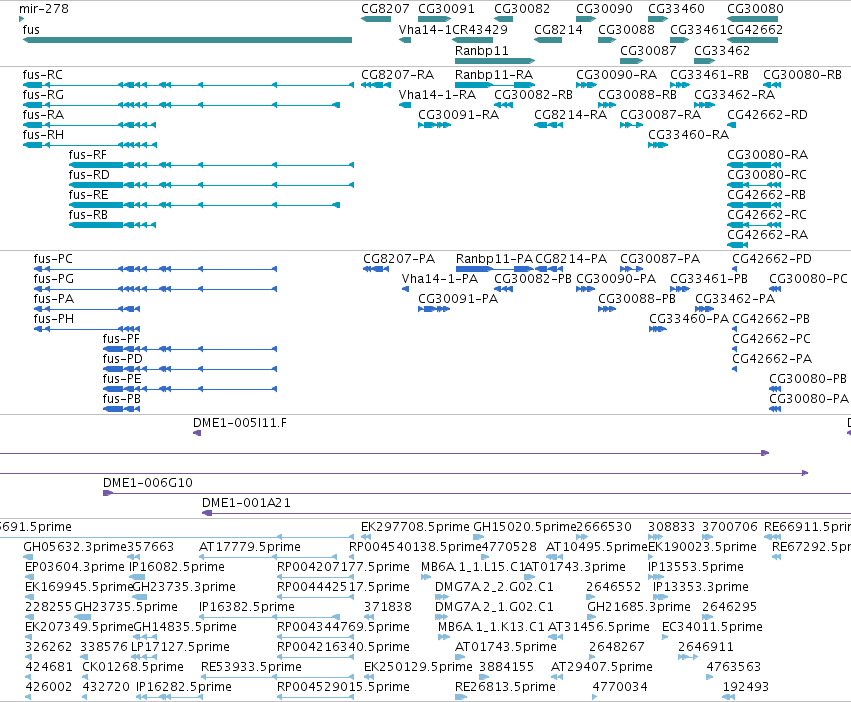Viewport: 851px width, 702px height.
Task: Click the CG30080-RC transcript label
Action: 766,174
